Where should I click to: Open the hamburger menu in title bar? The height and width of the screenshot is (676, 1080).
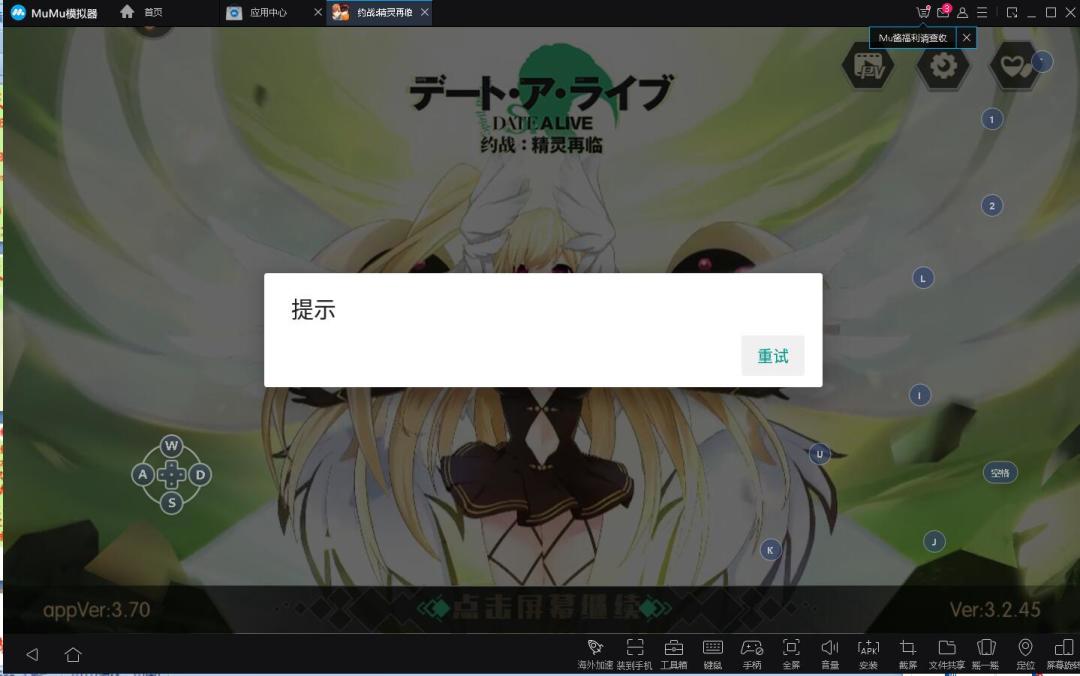(982, 12)
